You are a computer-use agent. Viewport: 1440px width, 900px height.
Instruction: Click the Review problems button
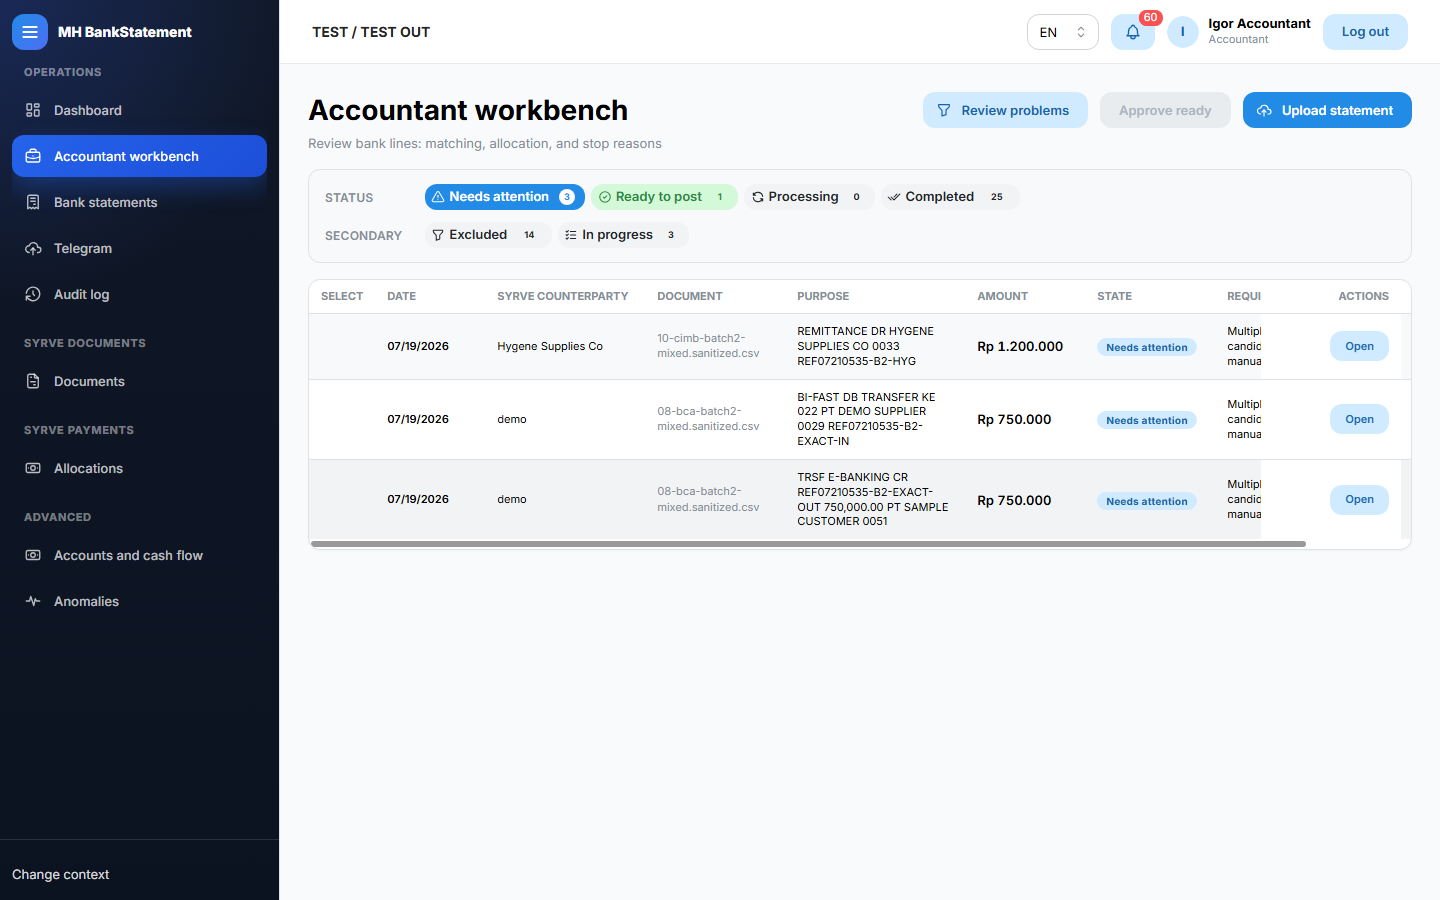pos(1005,110)
